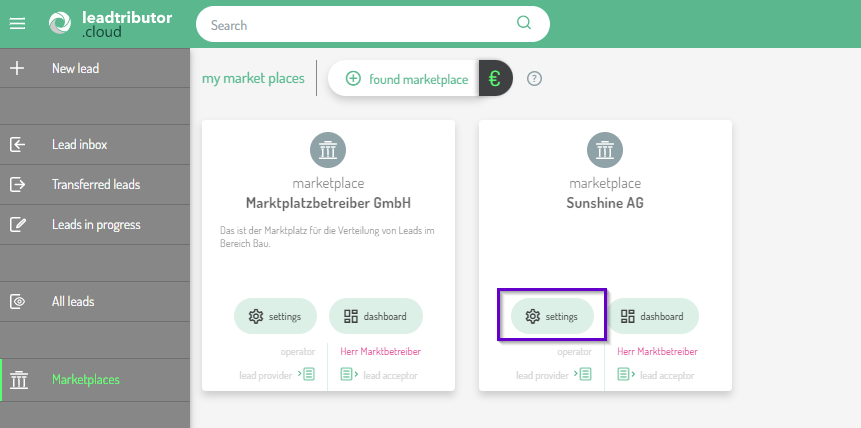Click lead acceptor icon on Marktplatzbetreiber card
This screenshot has width=861, height=428.
tap(348, 375)
